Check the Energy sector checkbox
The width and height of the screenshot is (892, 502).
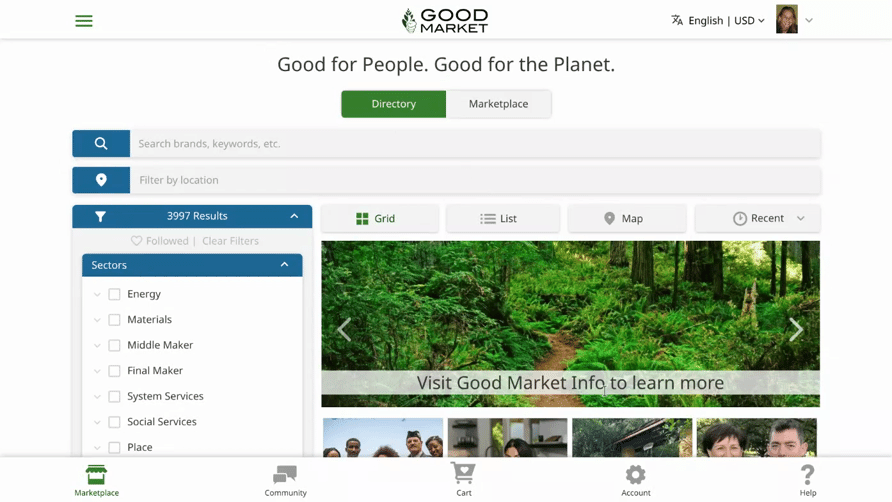(114, 294)
